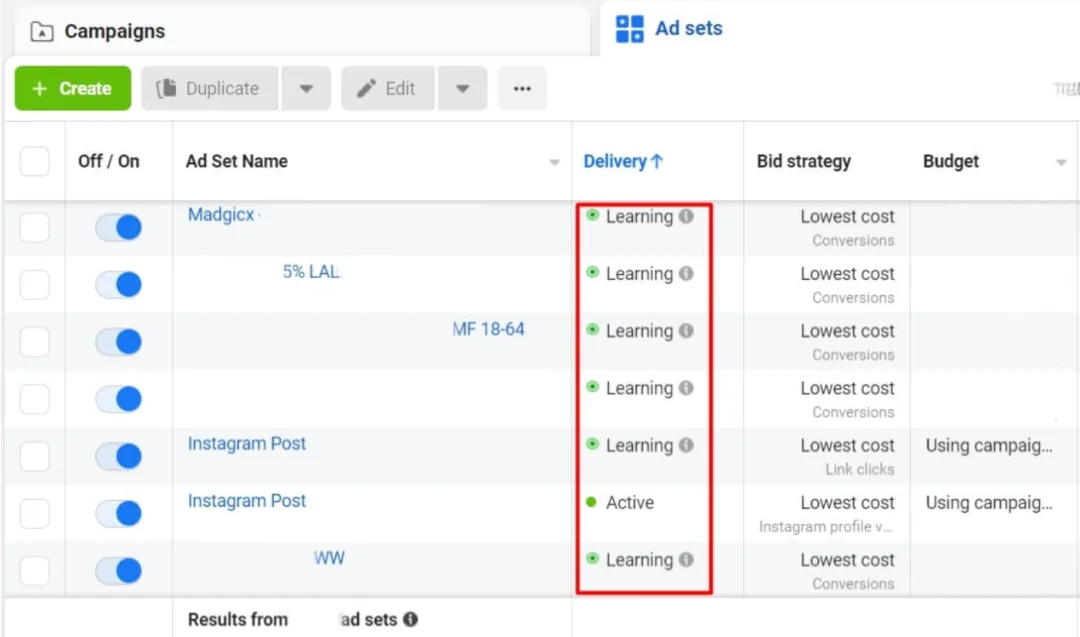Sort by the Delivery column header
The width and height of the screenshot is (1080, 637).
(x=623, y=161)
